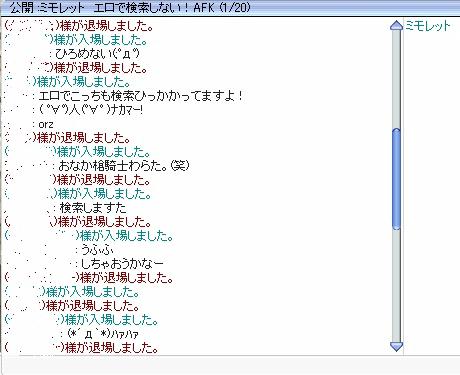Screen dimensions: 460x375
Task: Click the message おなか槍騎士わらた。(笑)
Action: (x=124, y=166)
